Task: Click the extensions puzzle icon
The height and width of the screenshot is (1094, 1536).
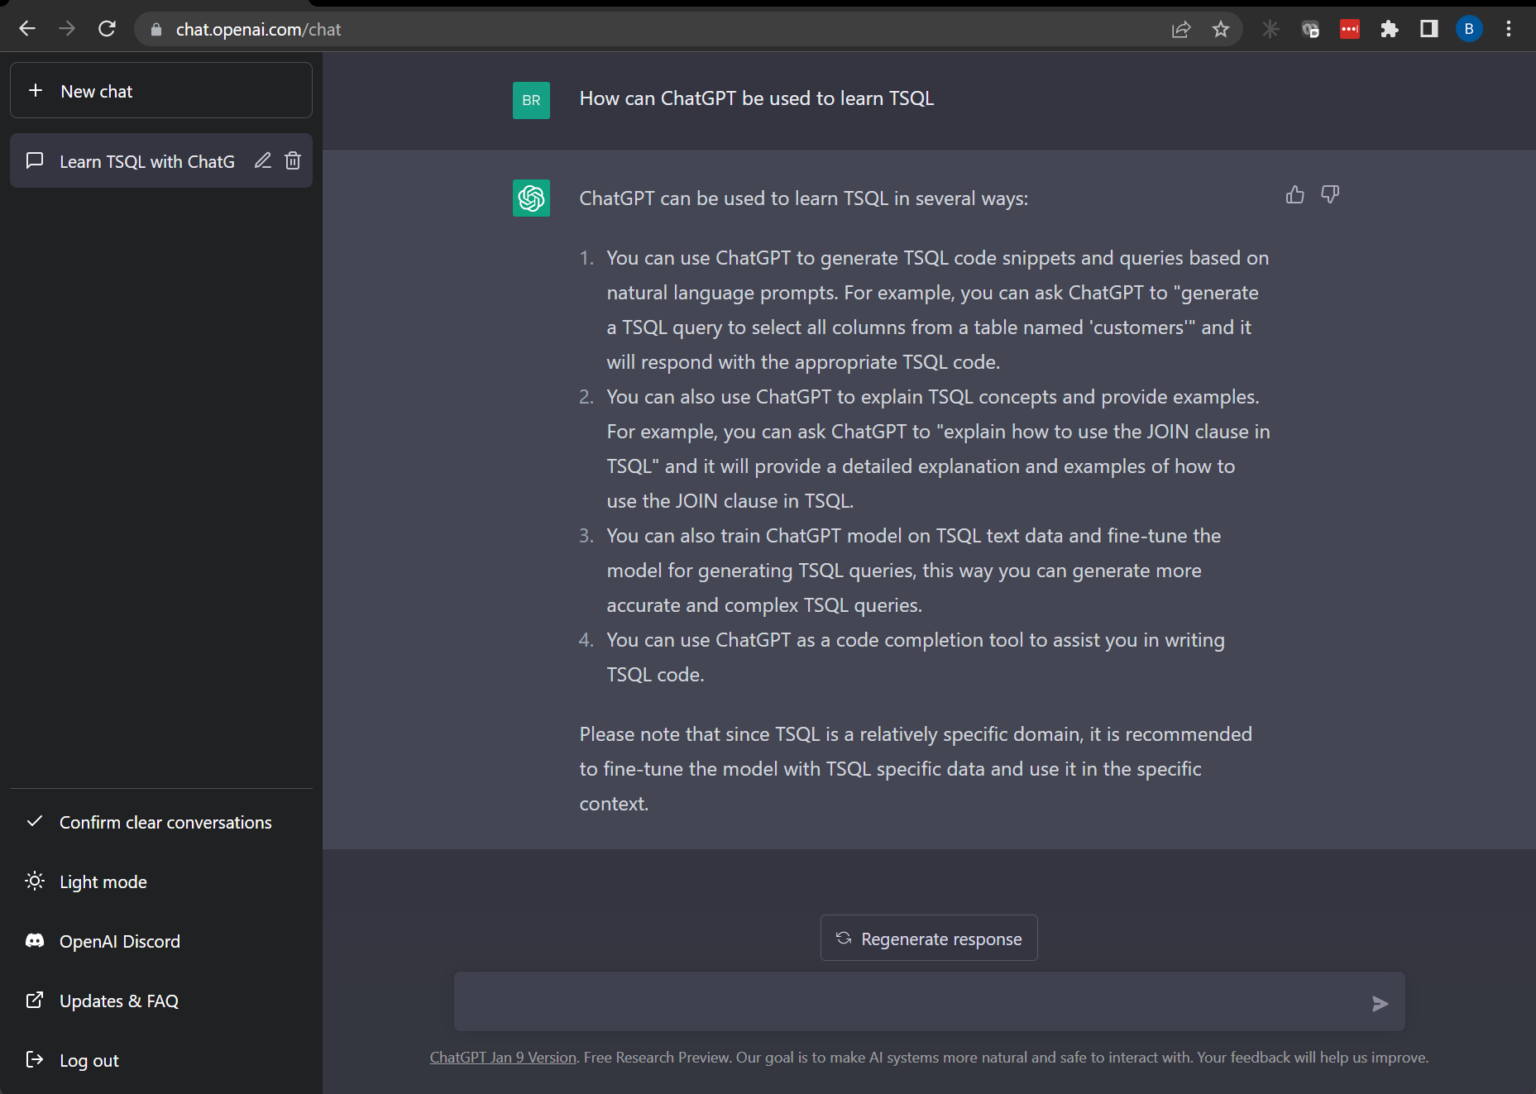Action: click(x=1389, y=29)
